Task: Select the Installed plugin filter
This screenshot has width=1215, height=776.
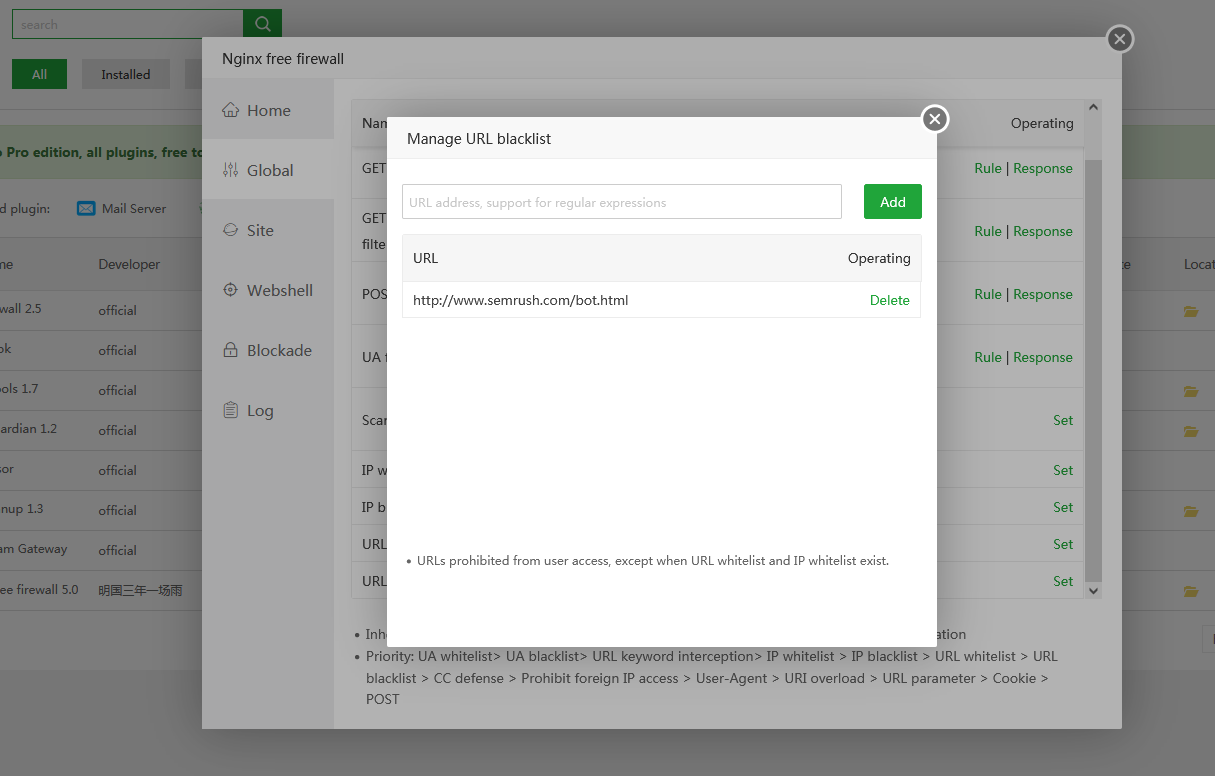Action: coord(126,74)
